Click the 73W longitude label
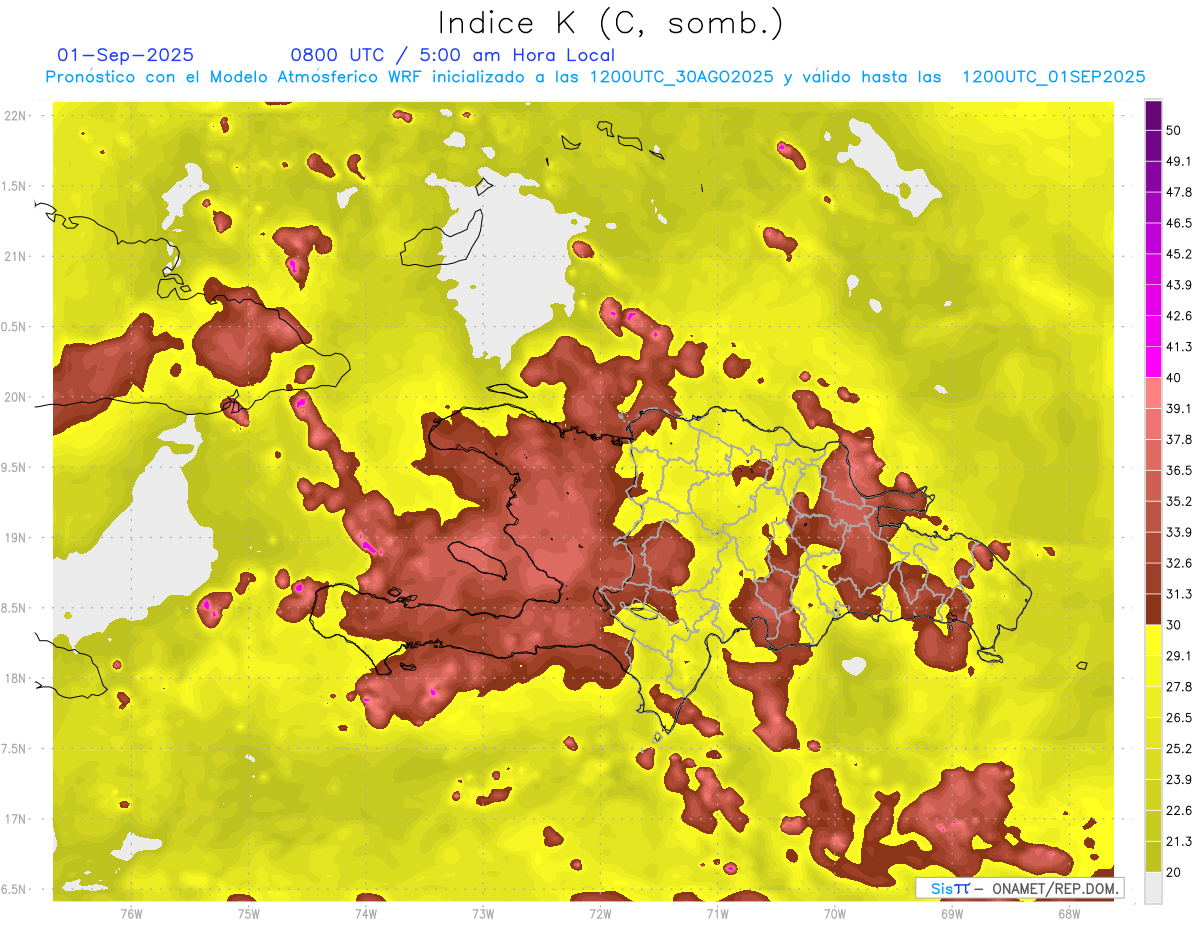Viewport: 1200px width, 927px height. tap(483, 913)
